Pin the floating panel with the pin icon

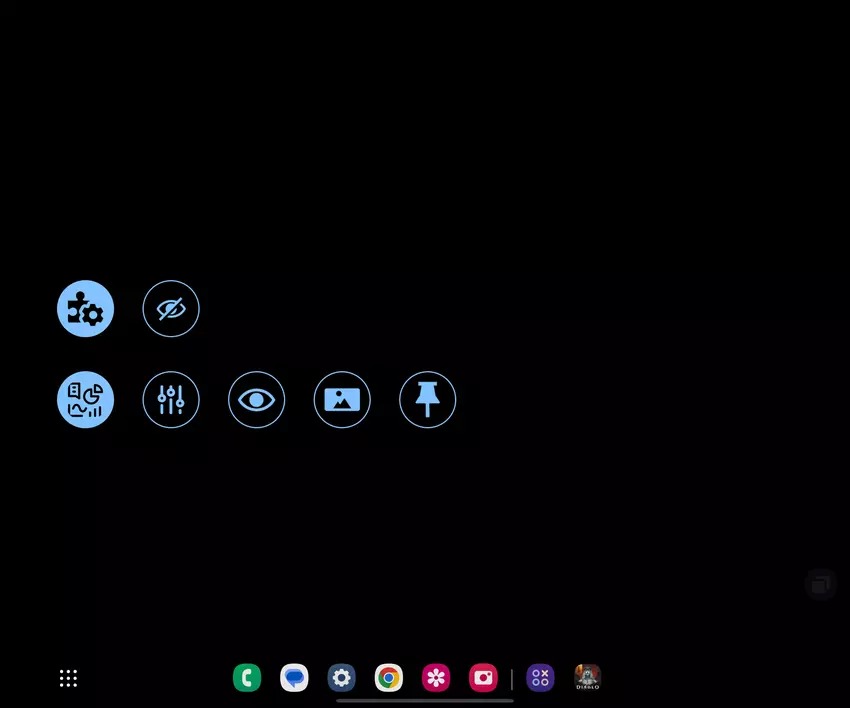[427, 400]
